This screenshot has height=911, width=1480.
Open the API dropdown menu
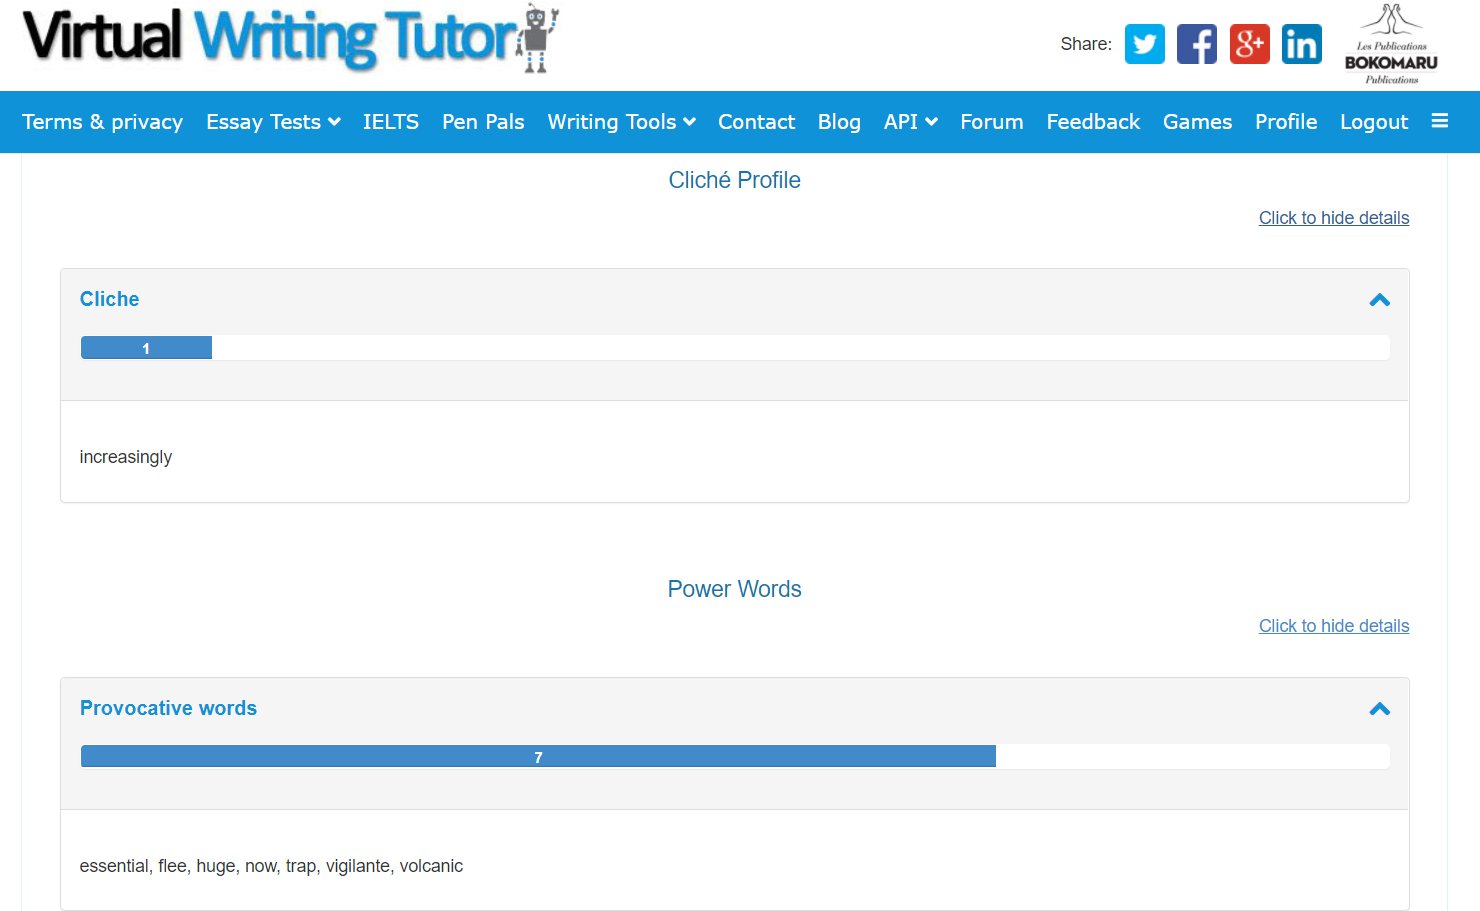[910, 122]
